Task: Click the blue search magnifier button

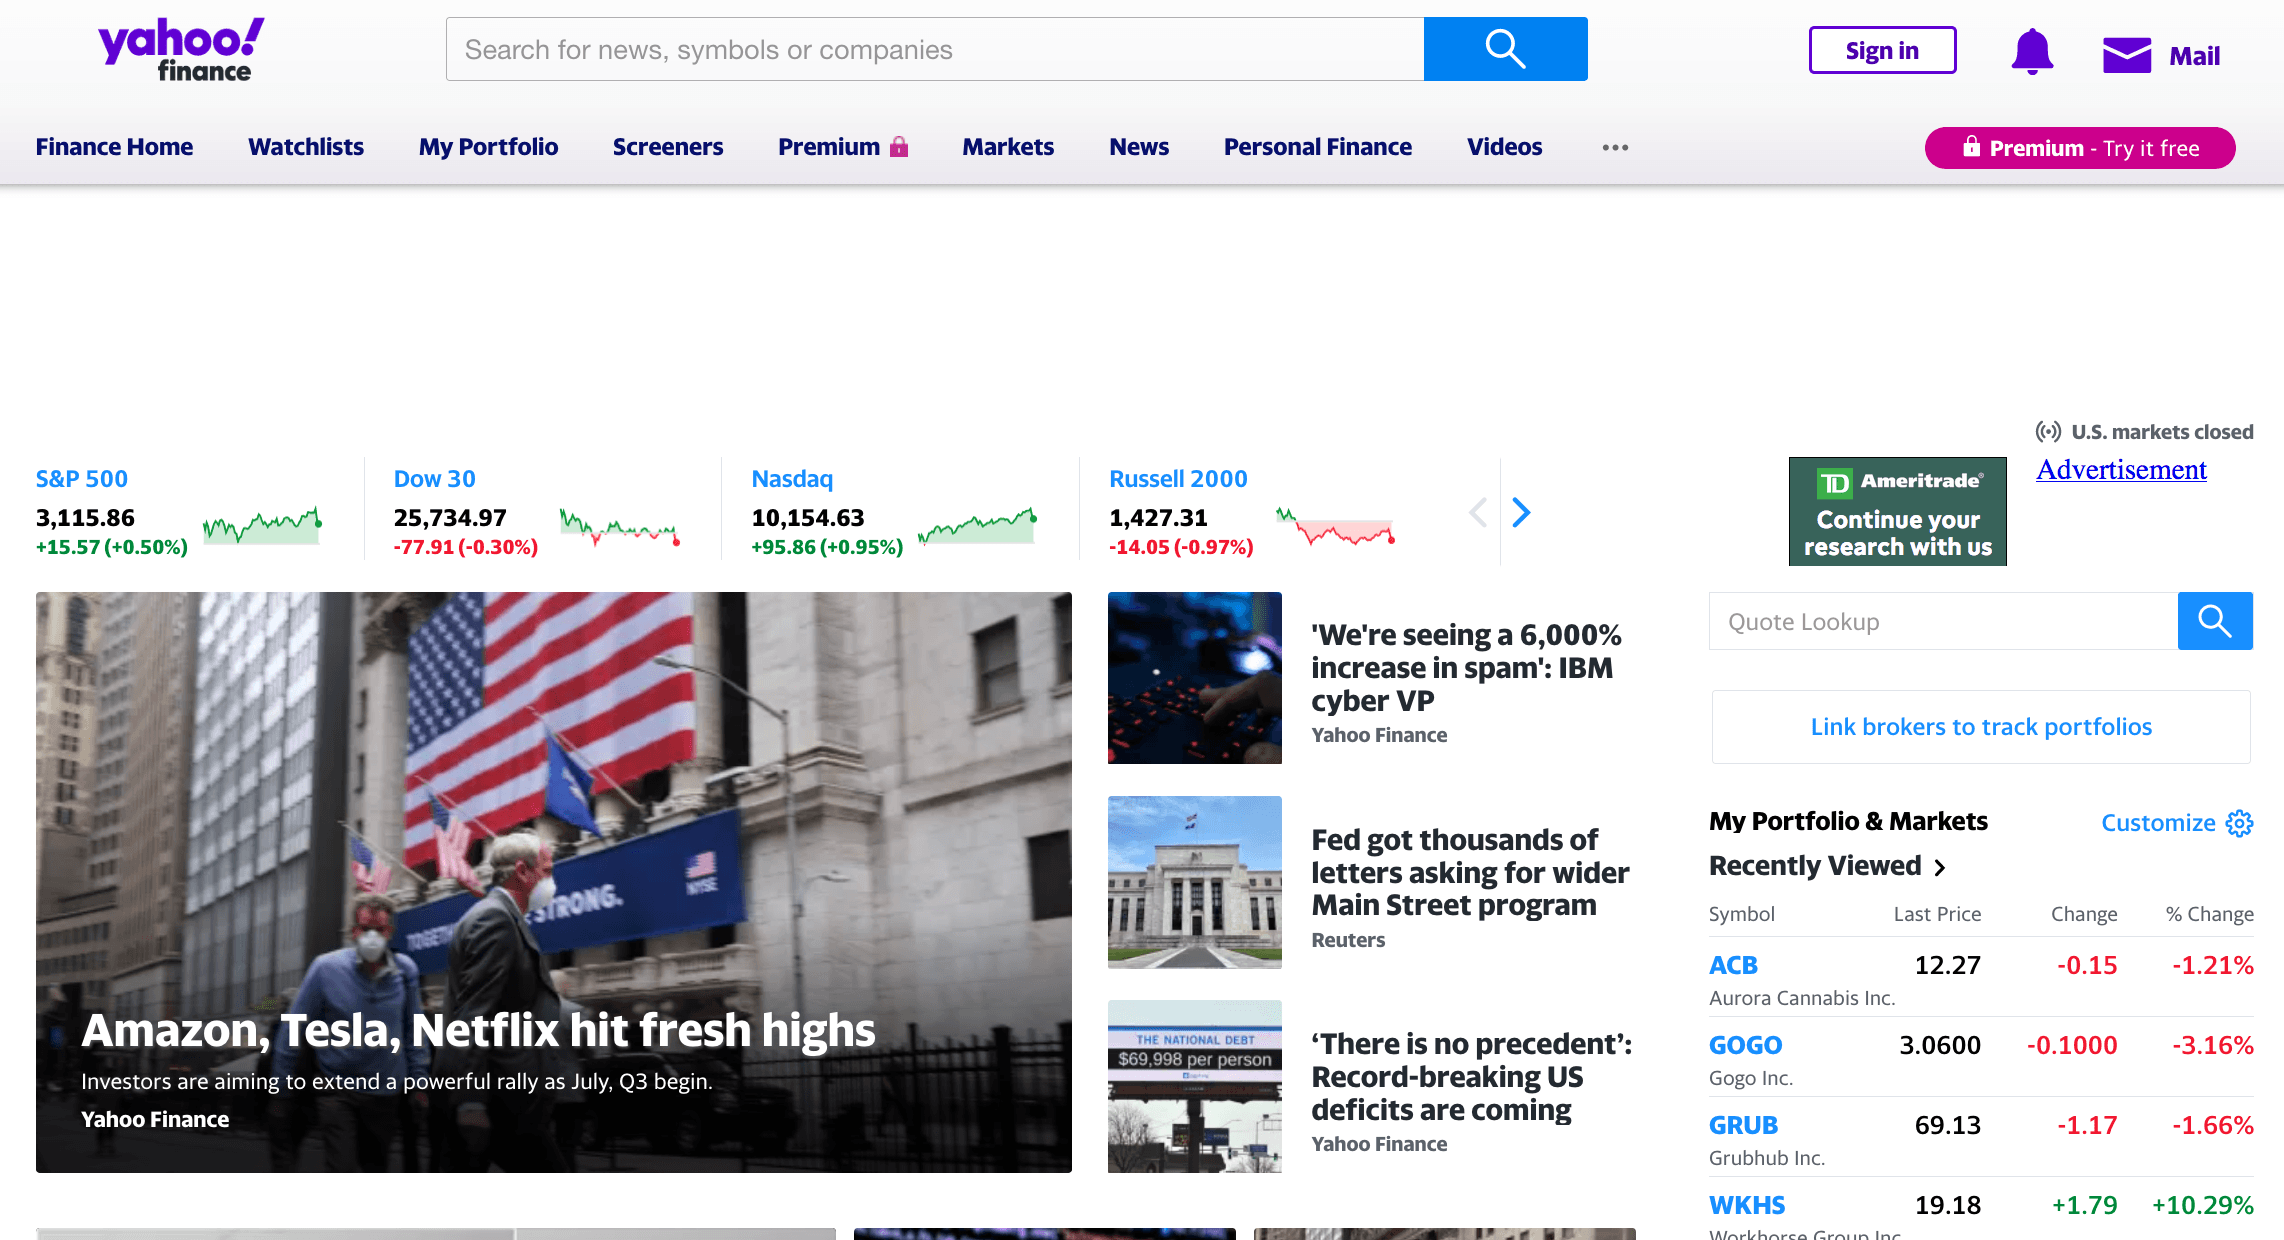Action: [1505, 49]
